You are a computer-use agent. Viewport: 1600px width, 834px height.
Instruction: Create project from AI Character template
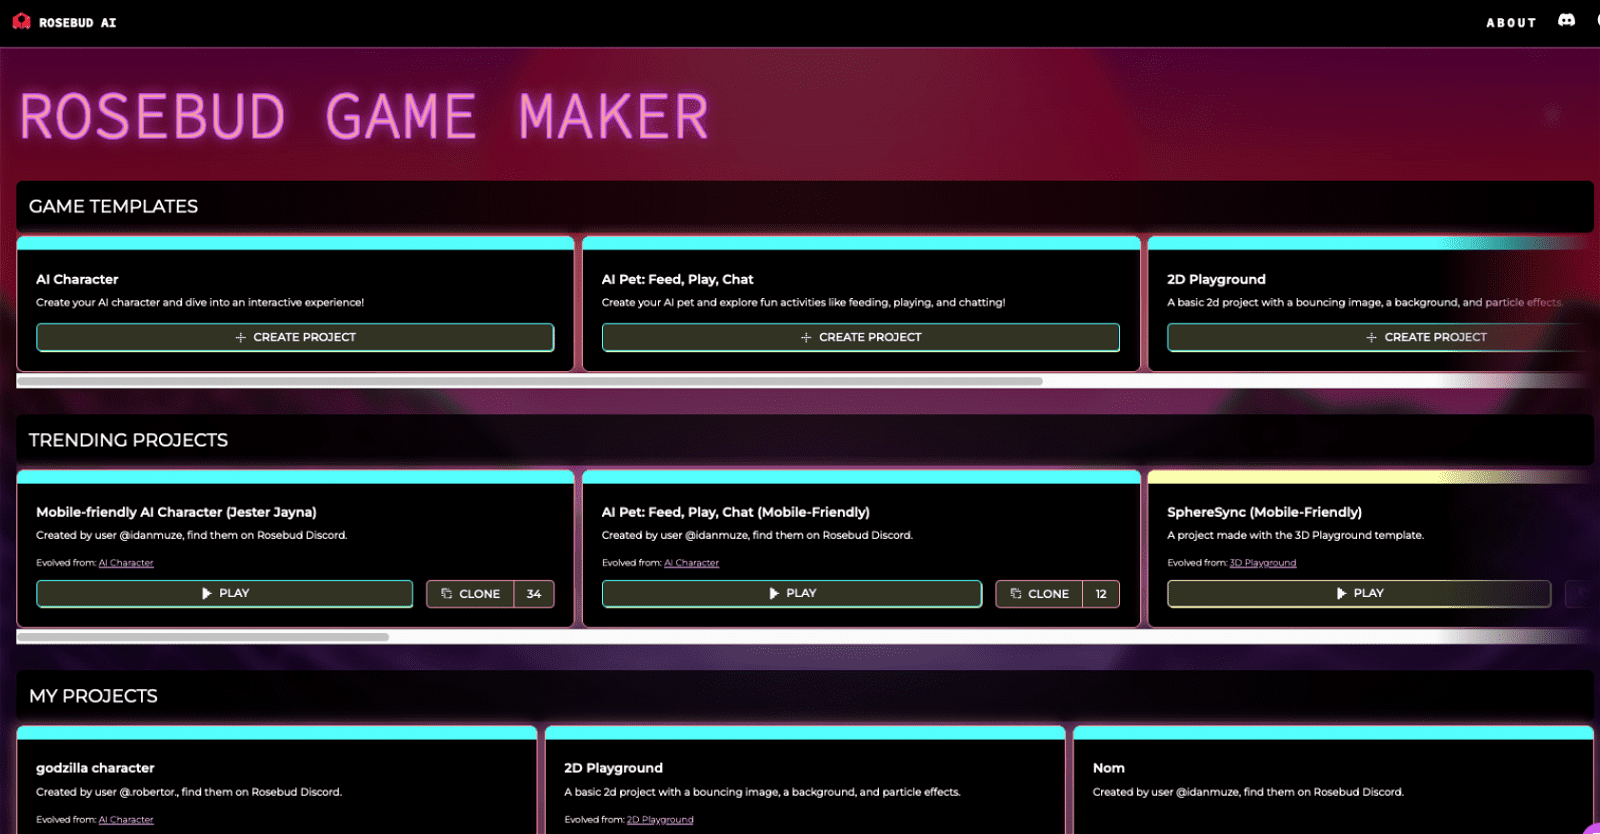[x=295, y=337]
